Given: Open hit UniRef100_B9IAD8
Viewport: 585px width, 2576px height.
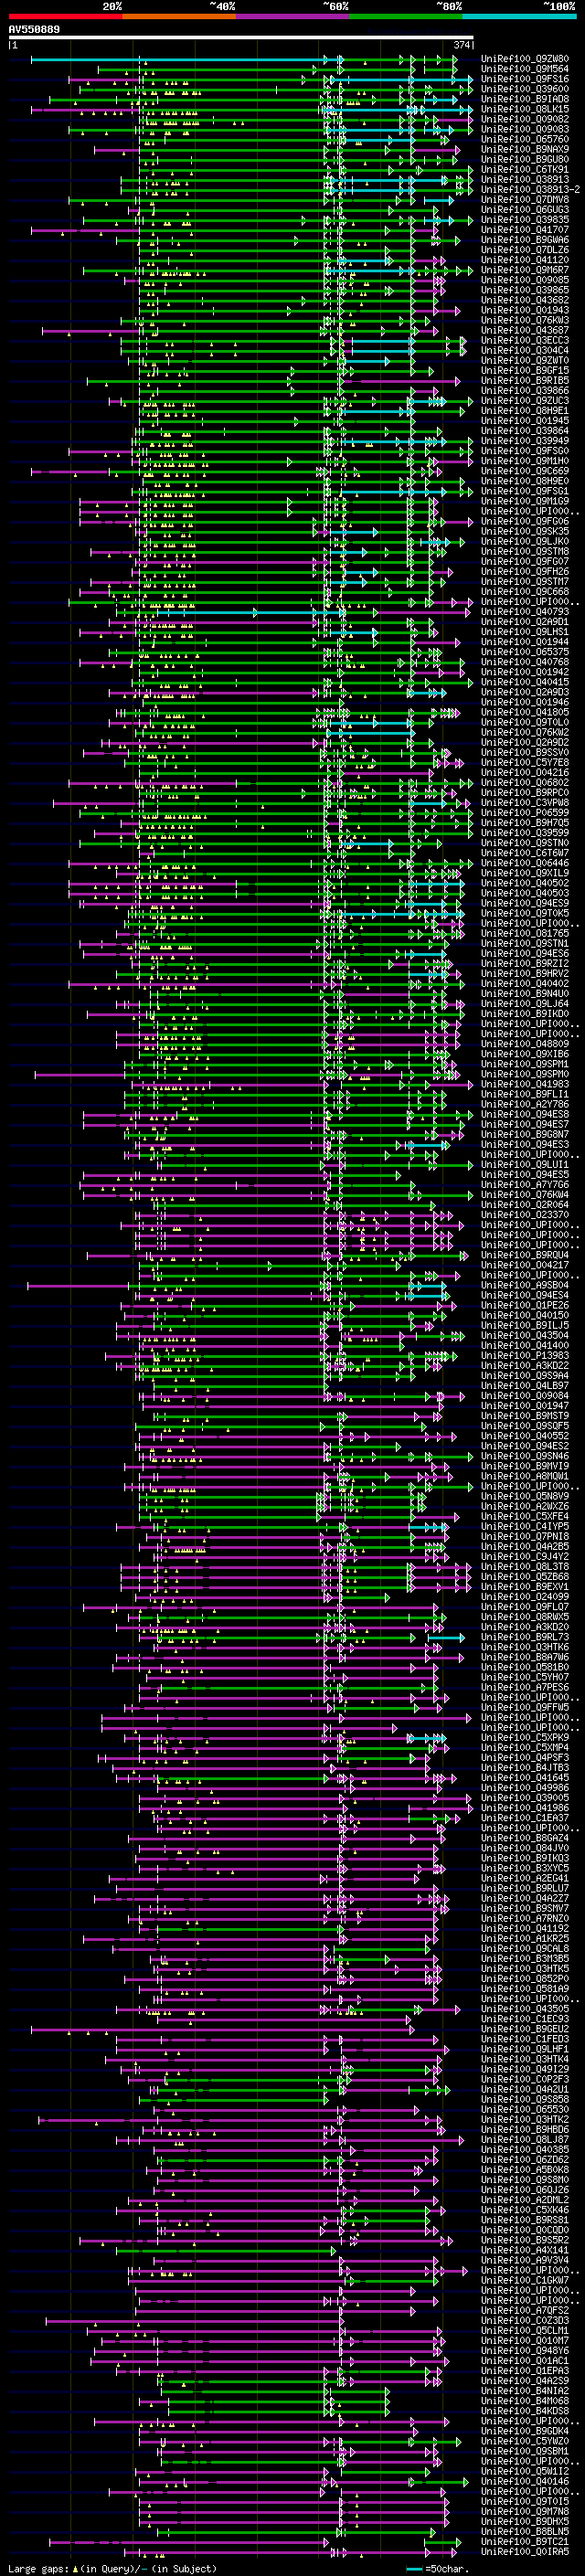Looking at the screenshot, I should click(x=525, y=99).
